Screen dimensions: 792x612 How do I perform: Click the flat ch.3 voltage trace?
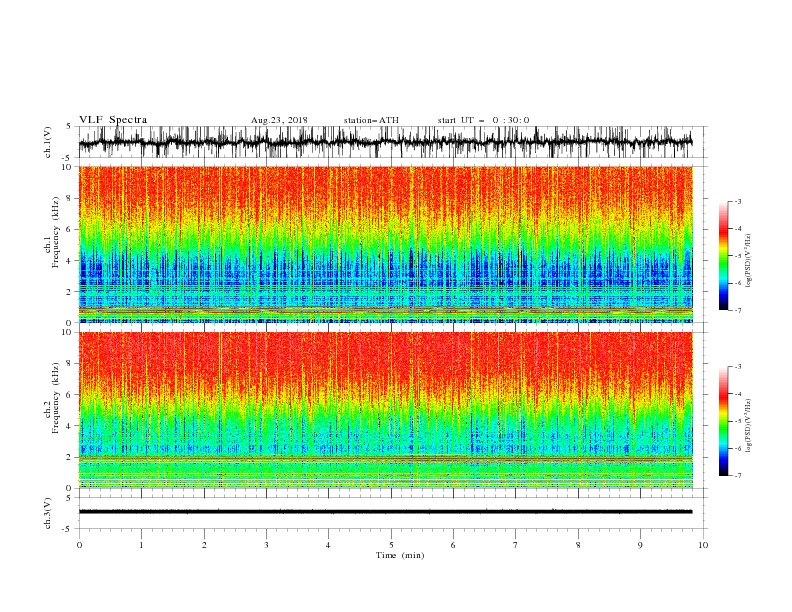(385, 512)
